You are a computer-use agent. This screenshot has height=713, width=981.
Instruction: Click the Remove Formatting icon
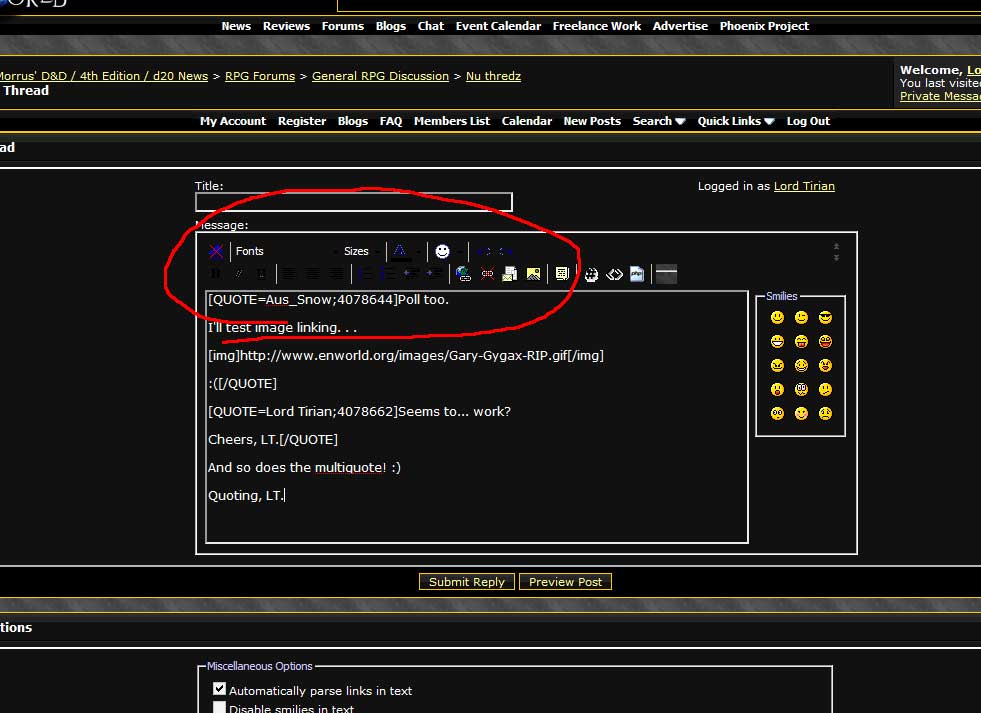coord(216,251)
